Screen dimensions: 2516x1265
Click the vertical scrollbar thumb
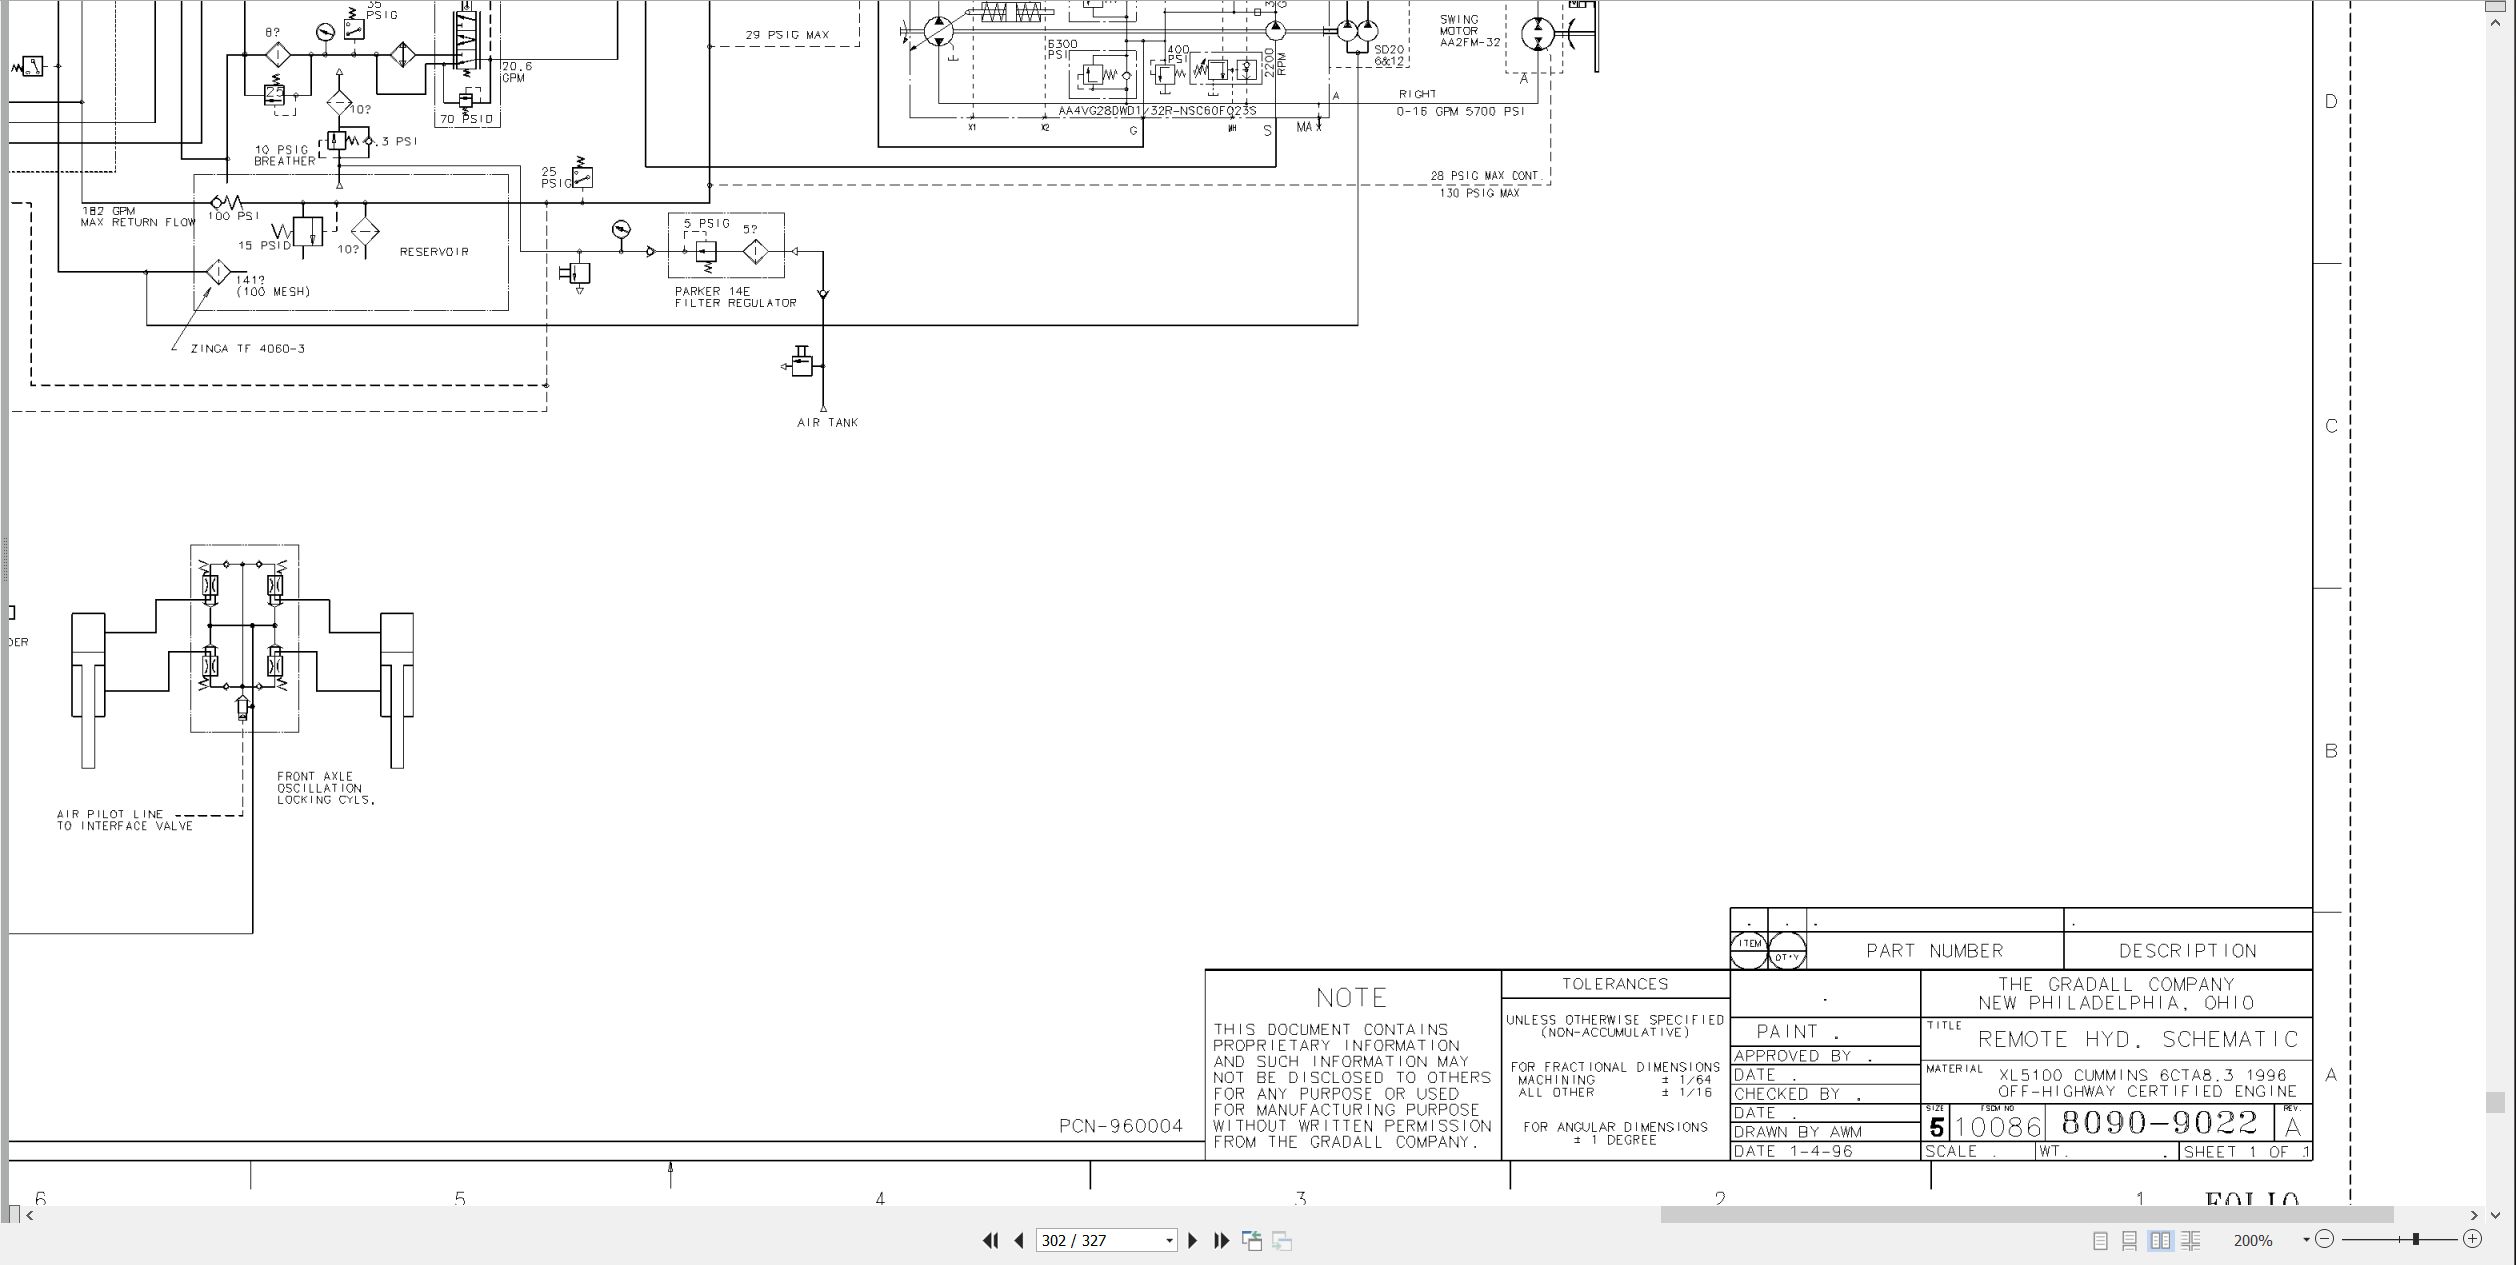click(2495, 1101)
